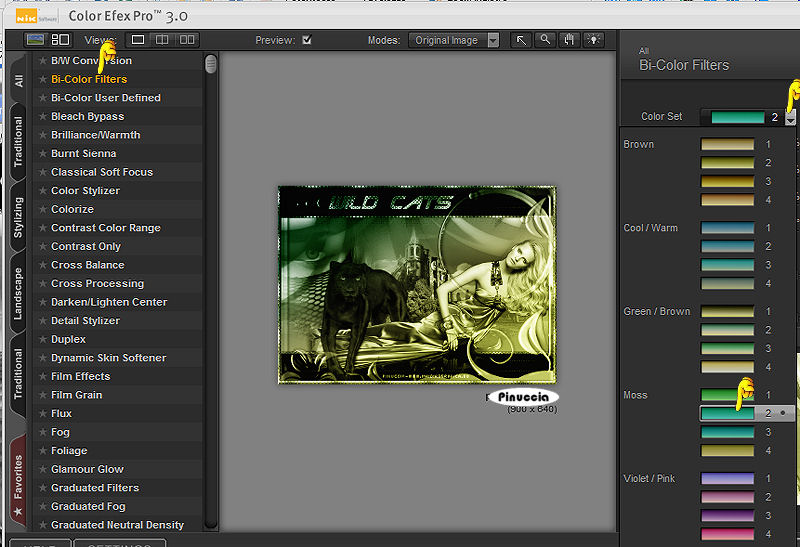Select the split preview view icon
Viewport: 800px width, 547px height.
pos(162,40)
